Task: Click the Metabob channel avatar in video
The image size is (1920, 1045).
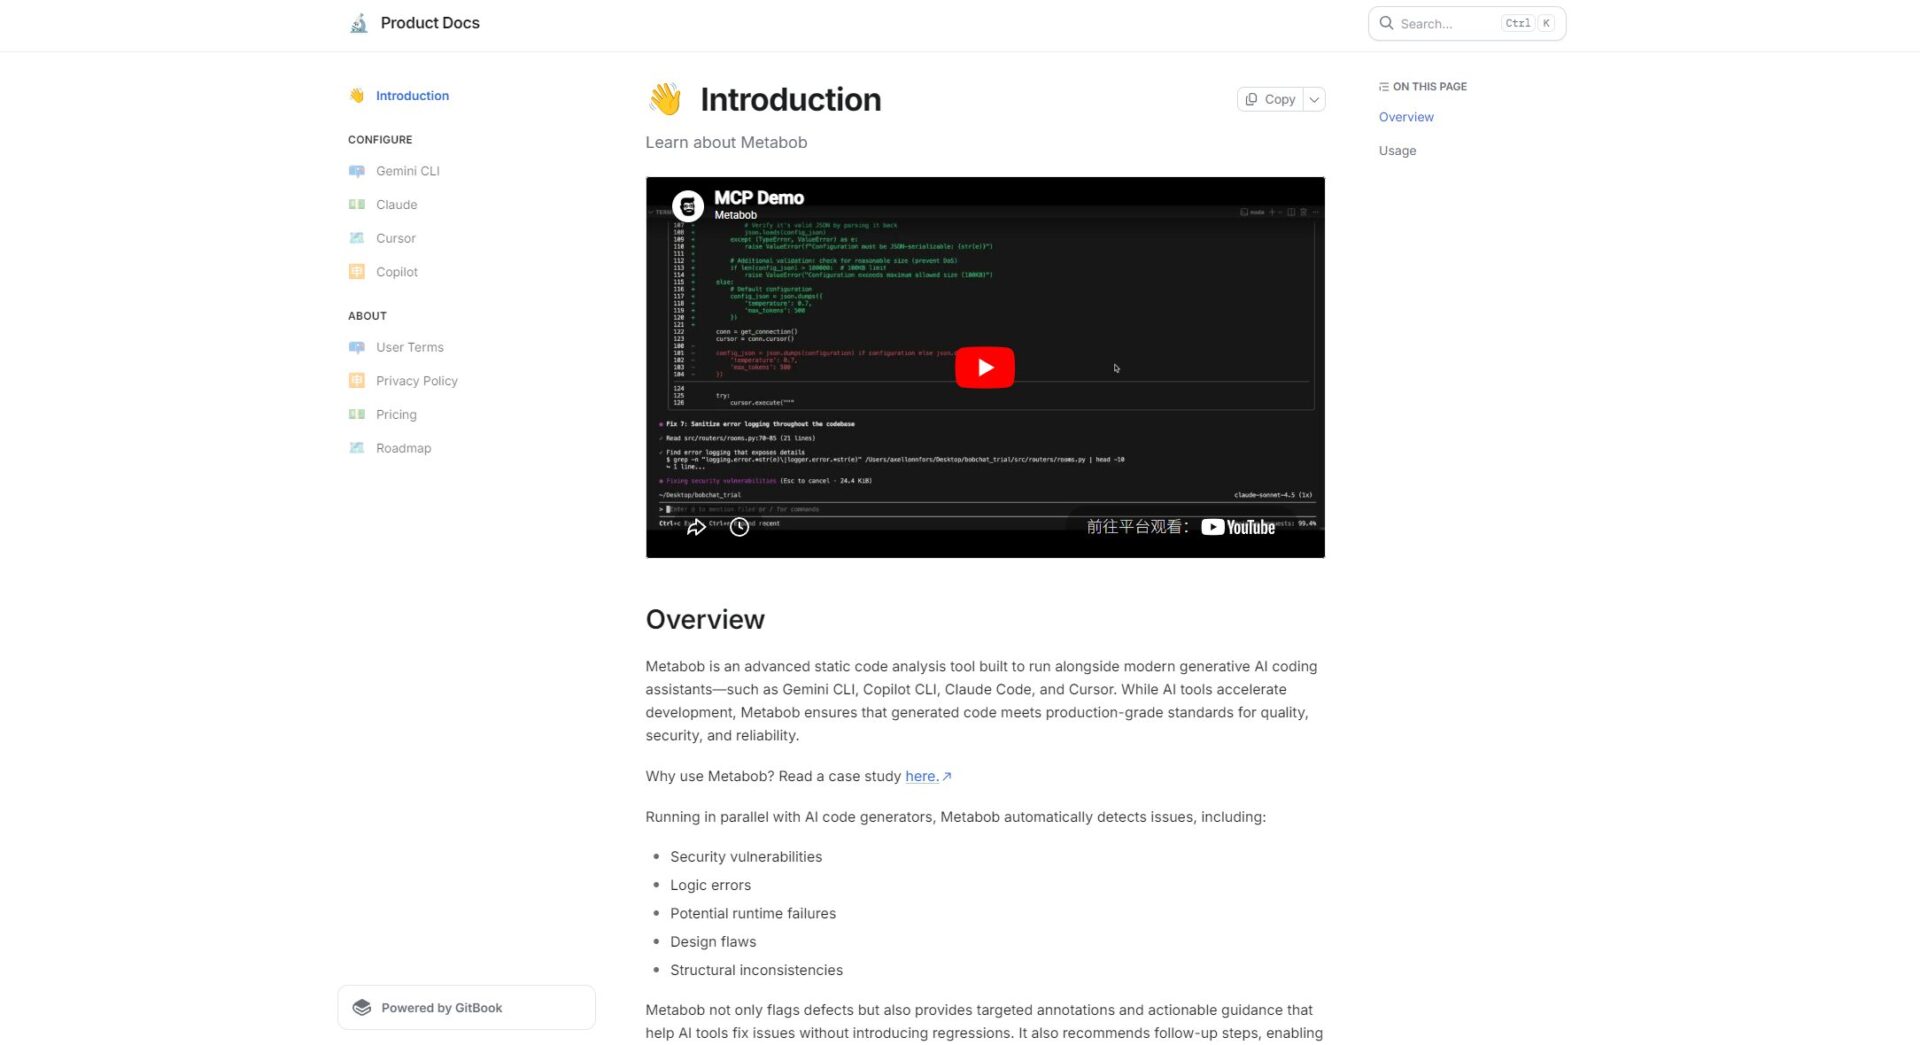Action: pyautogui.click(x=687, y=206)
